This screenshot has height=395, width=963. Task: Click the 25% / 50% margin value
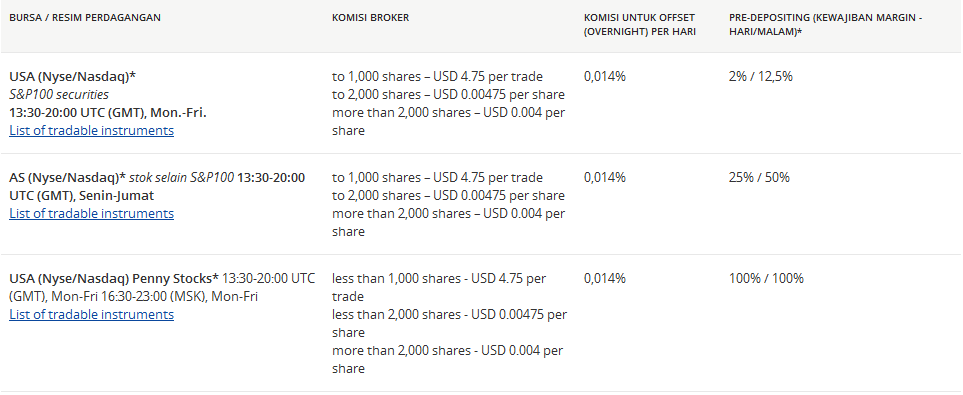click(x=759, y=178)
